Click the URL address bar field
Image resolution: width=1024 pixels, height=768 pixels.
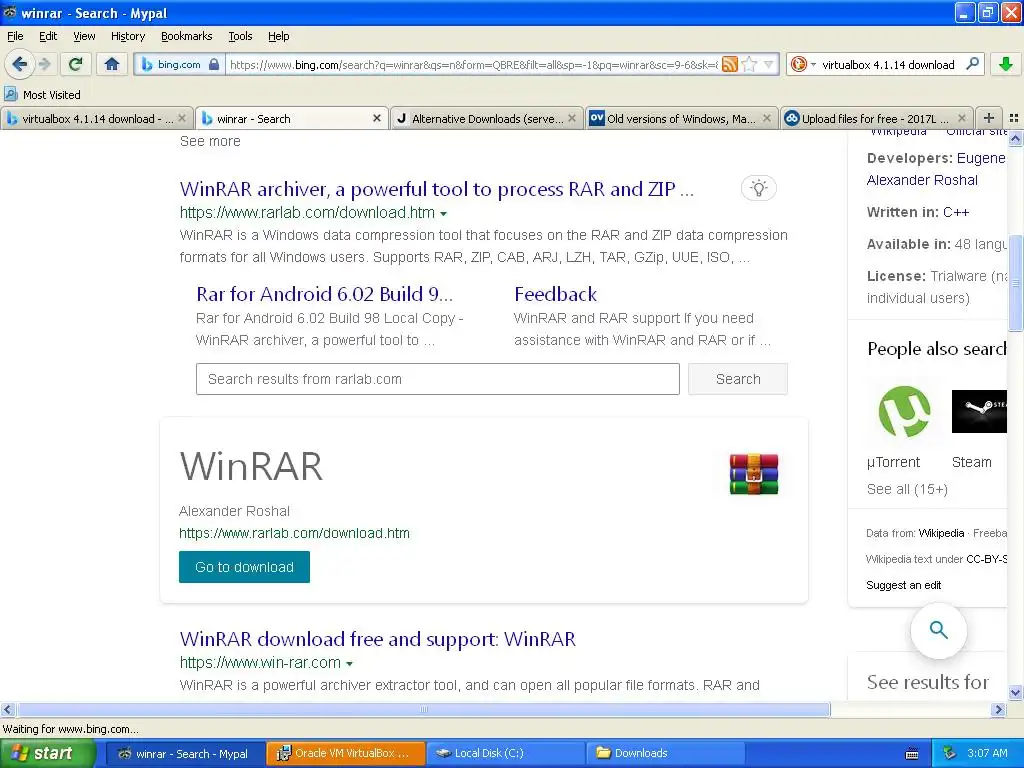click(x=473, y=64)
